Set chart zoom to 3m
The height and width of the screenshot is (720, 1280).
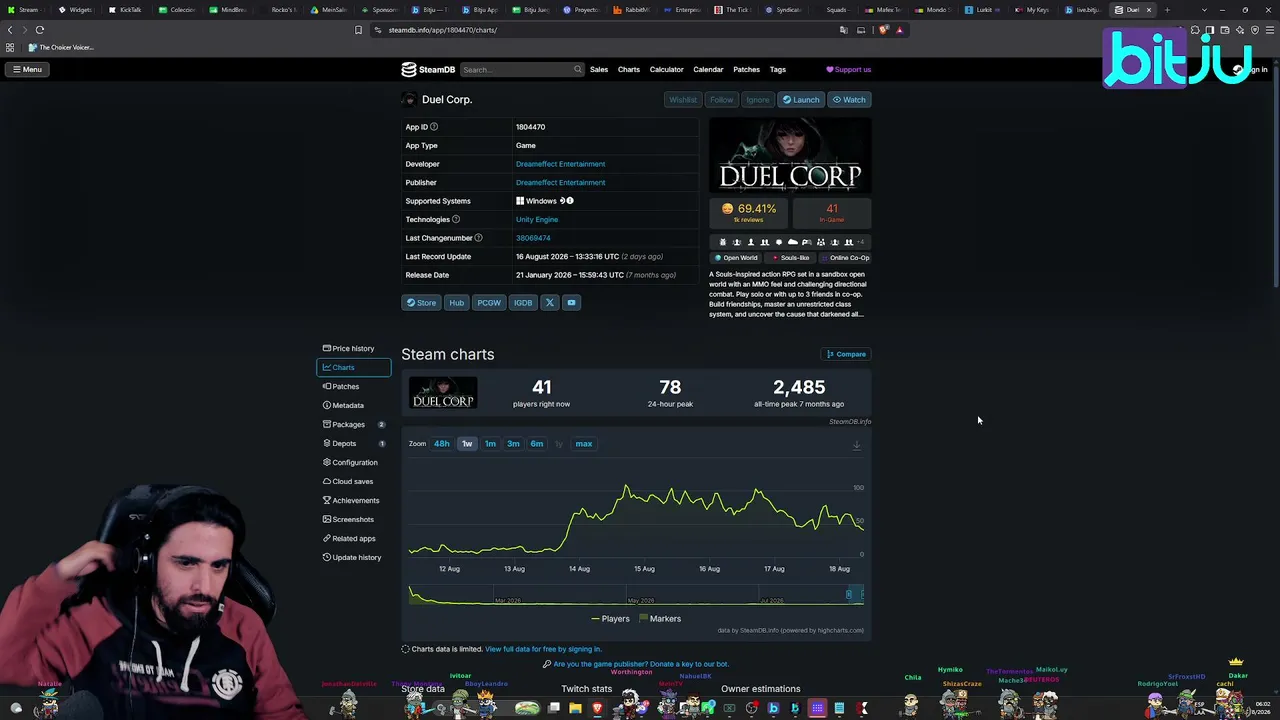pos(513,444)
